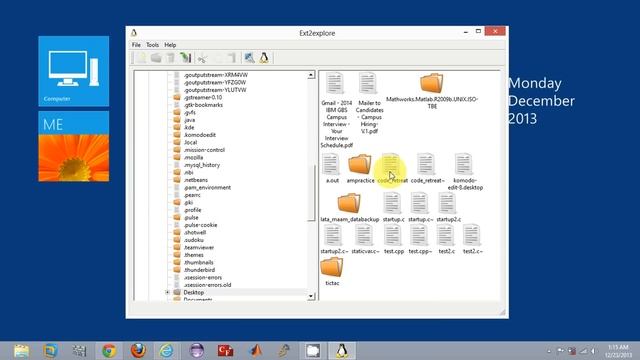Select .themes folder in the tree
This screenshot has width=640, height=360.
click(193, 255)
